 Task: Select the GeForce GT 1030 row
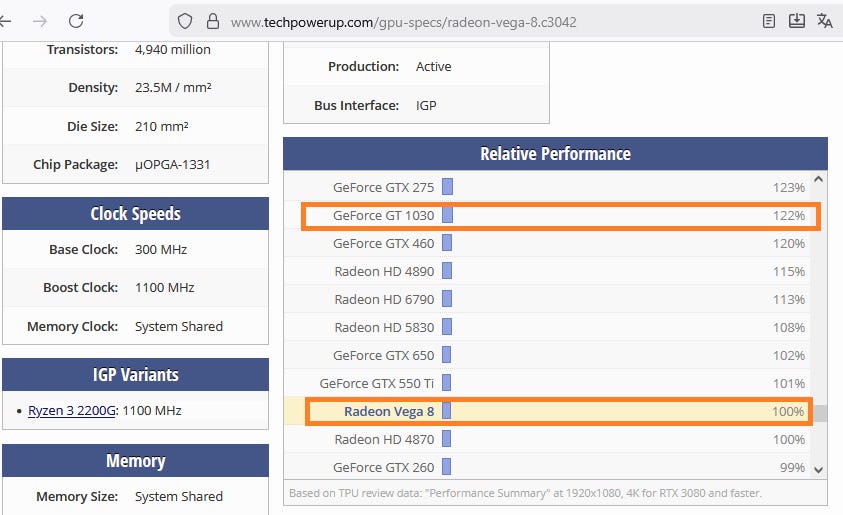(x=560, y=216)
